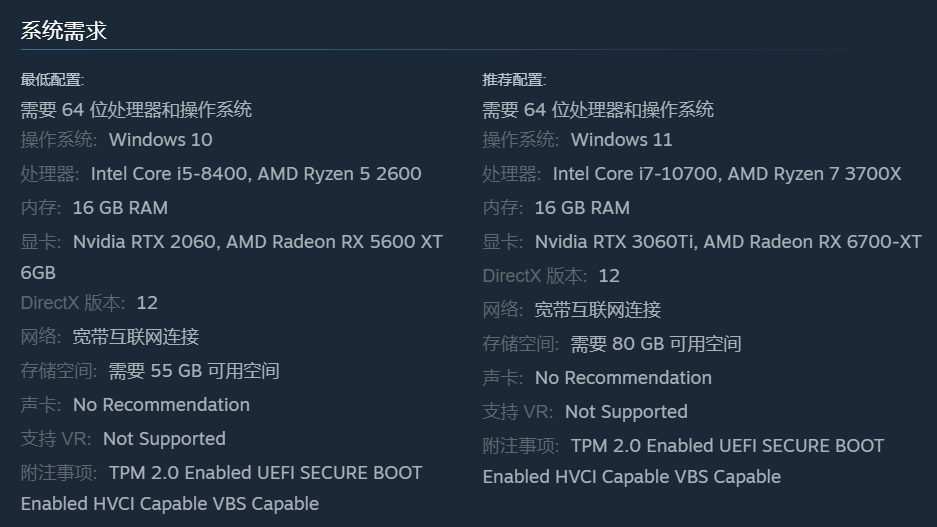Click the TPM 2.0 note in minimum column
This screenshot has width=937, height=527.
pos(265,473)
